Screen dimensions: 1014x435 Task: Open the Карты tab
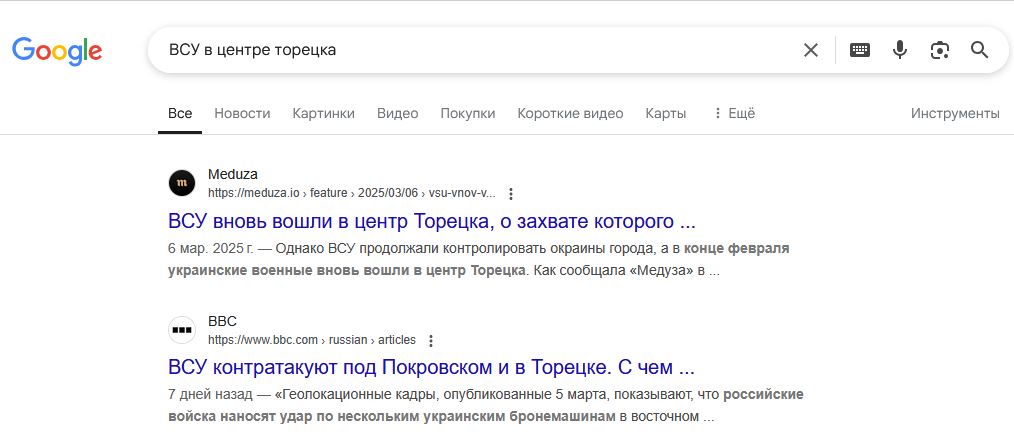(665, 113)
